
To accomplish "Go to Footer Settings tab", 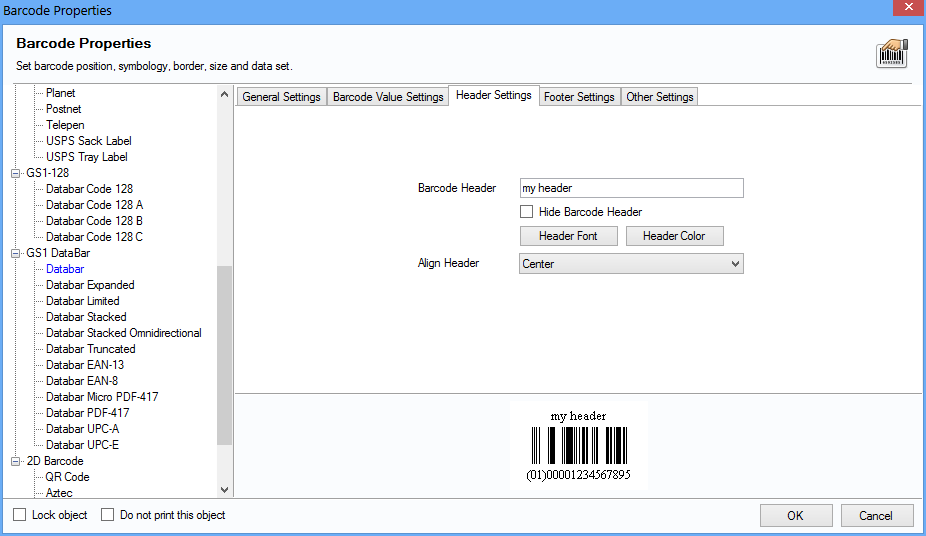I will 579,97.
